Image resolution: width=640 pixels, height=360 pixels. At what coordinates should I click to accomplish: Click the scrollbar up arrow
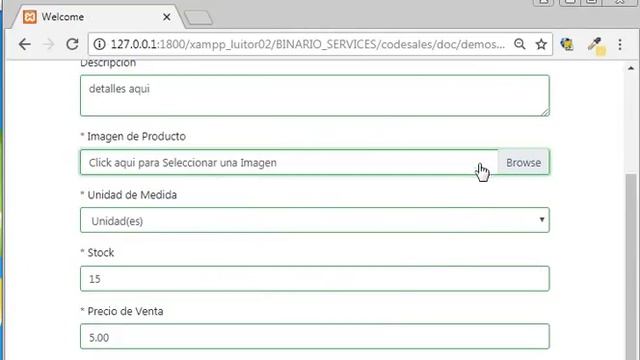pyautogui.click(x=631, y=69)
